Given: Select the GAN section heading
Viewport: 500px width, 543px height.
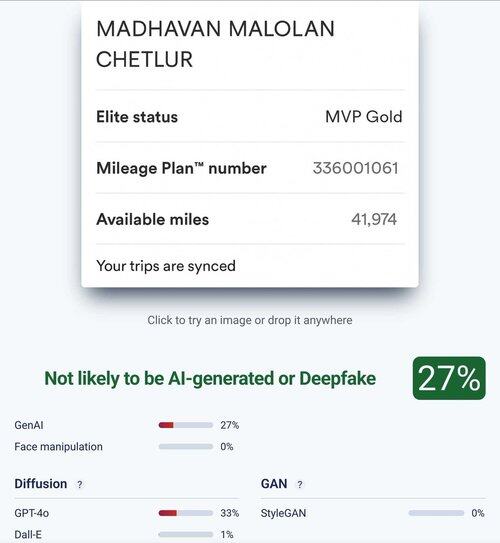Looking at the screenshot, I should pyautogui.click(x=274, y=484).
